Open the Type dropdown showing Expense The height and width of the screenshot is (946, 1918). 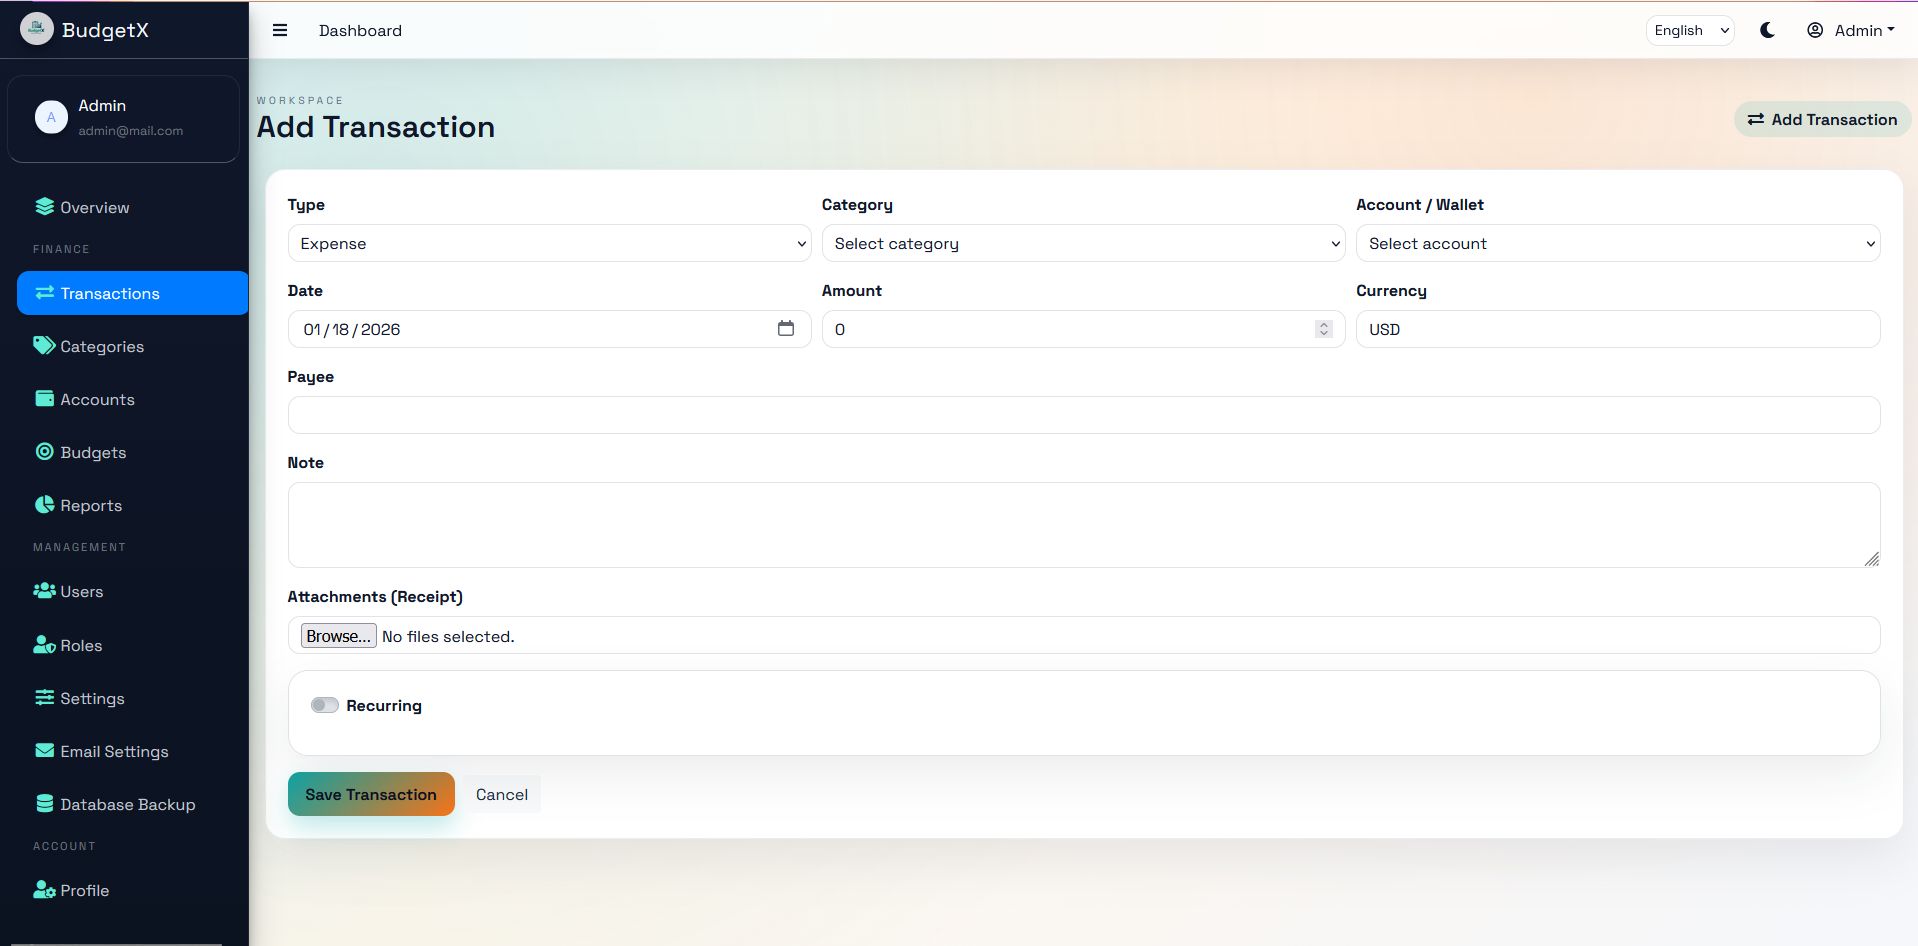549,243
